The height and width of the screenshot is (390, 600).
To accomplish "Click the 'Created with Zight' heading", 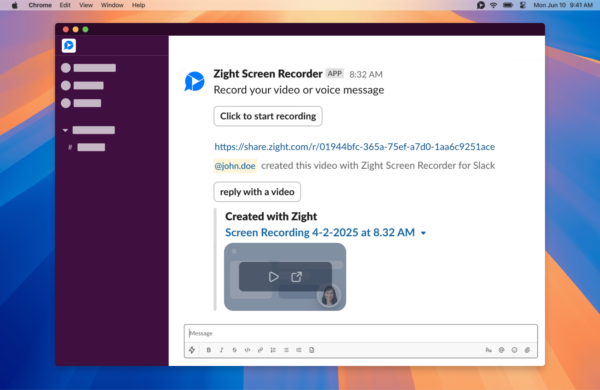I will 271,216.
